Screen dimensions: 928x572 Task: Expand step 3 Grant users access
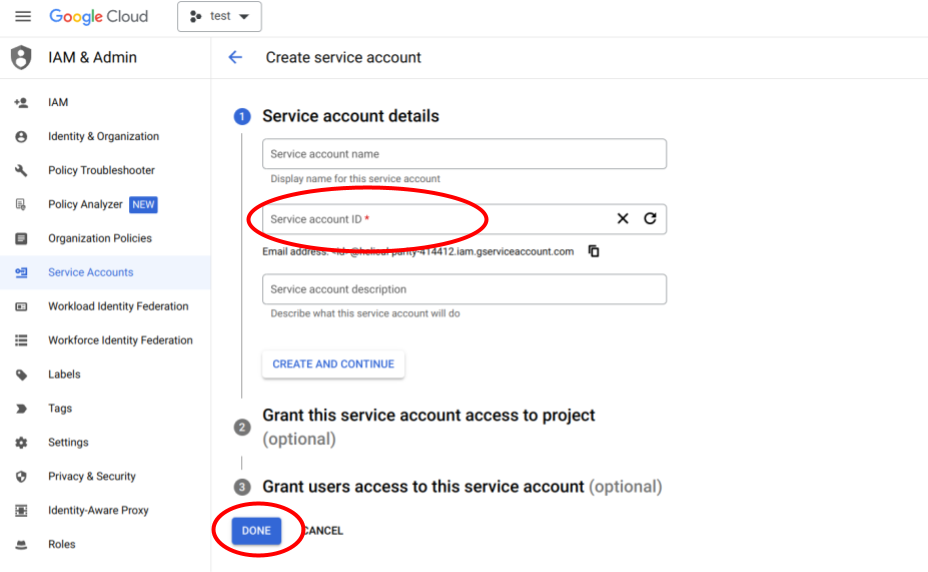coord(423,487)
